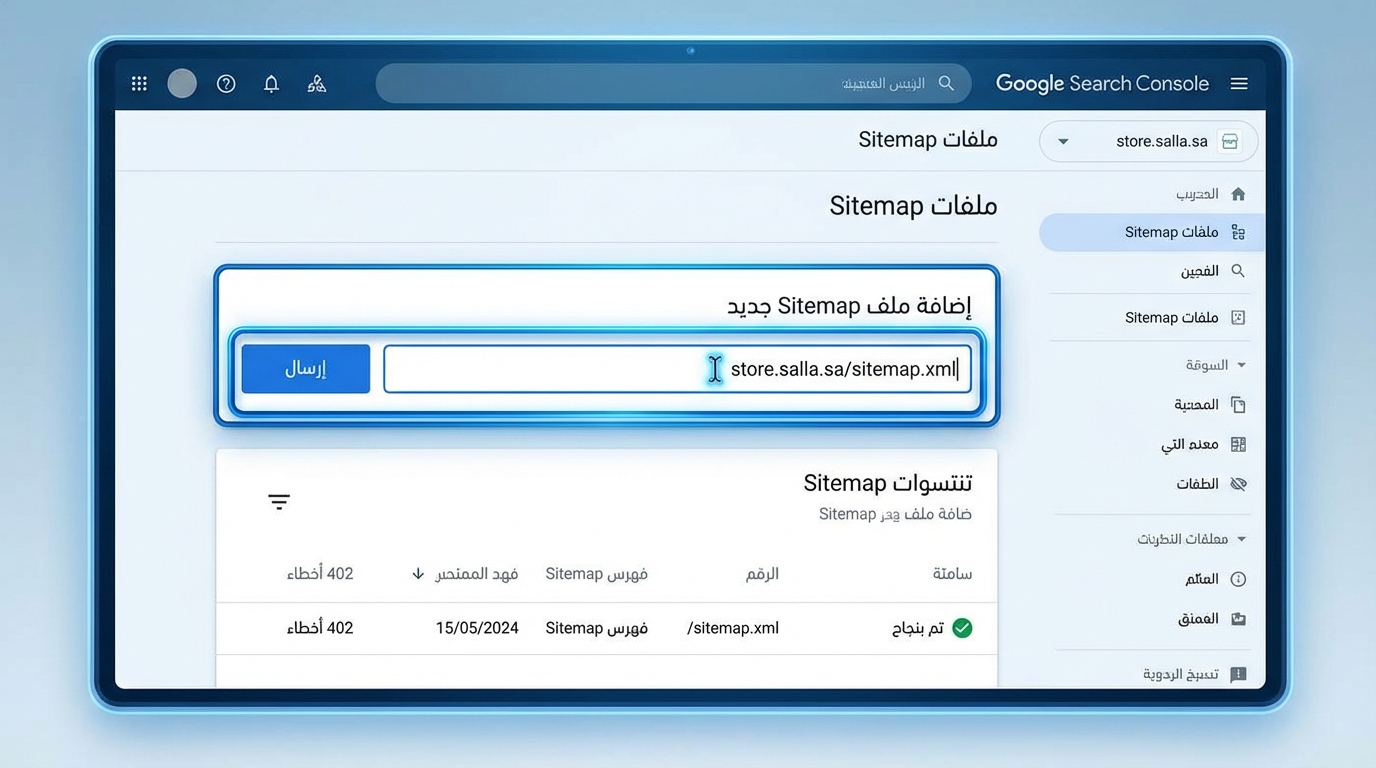Select the highlighted ملفات Sitemap sidebar item
1376x768 pixels.
1151,232
